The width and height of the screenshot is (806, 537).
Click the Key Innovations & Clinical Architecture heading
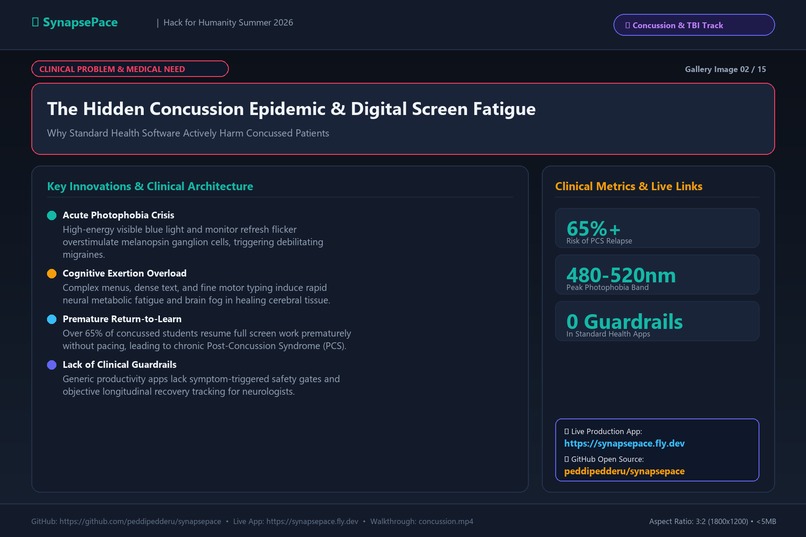[150, 186]
